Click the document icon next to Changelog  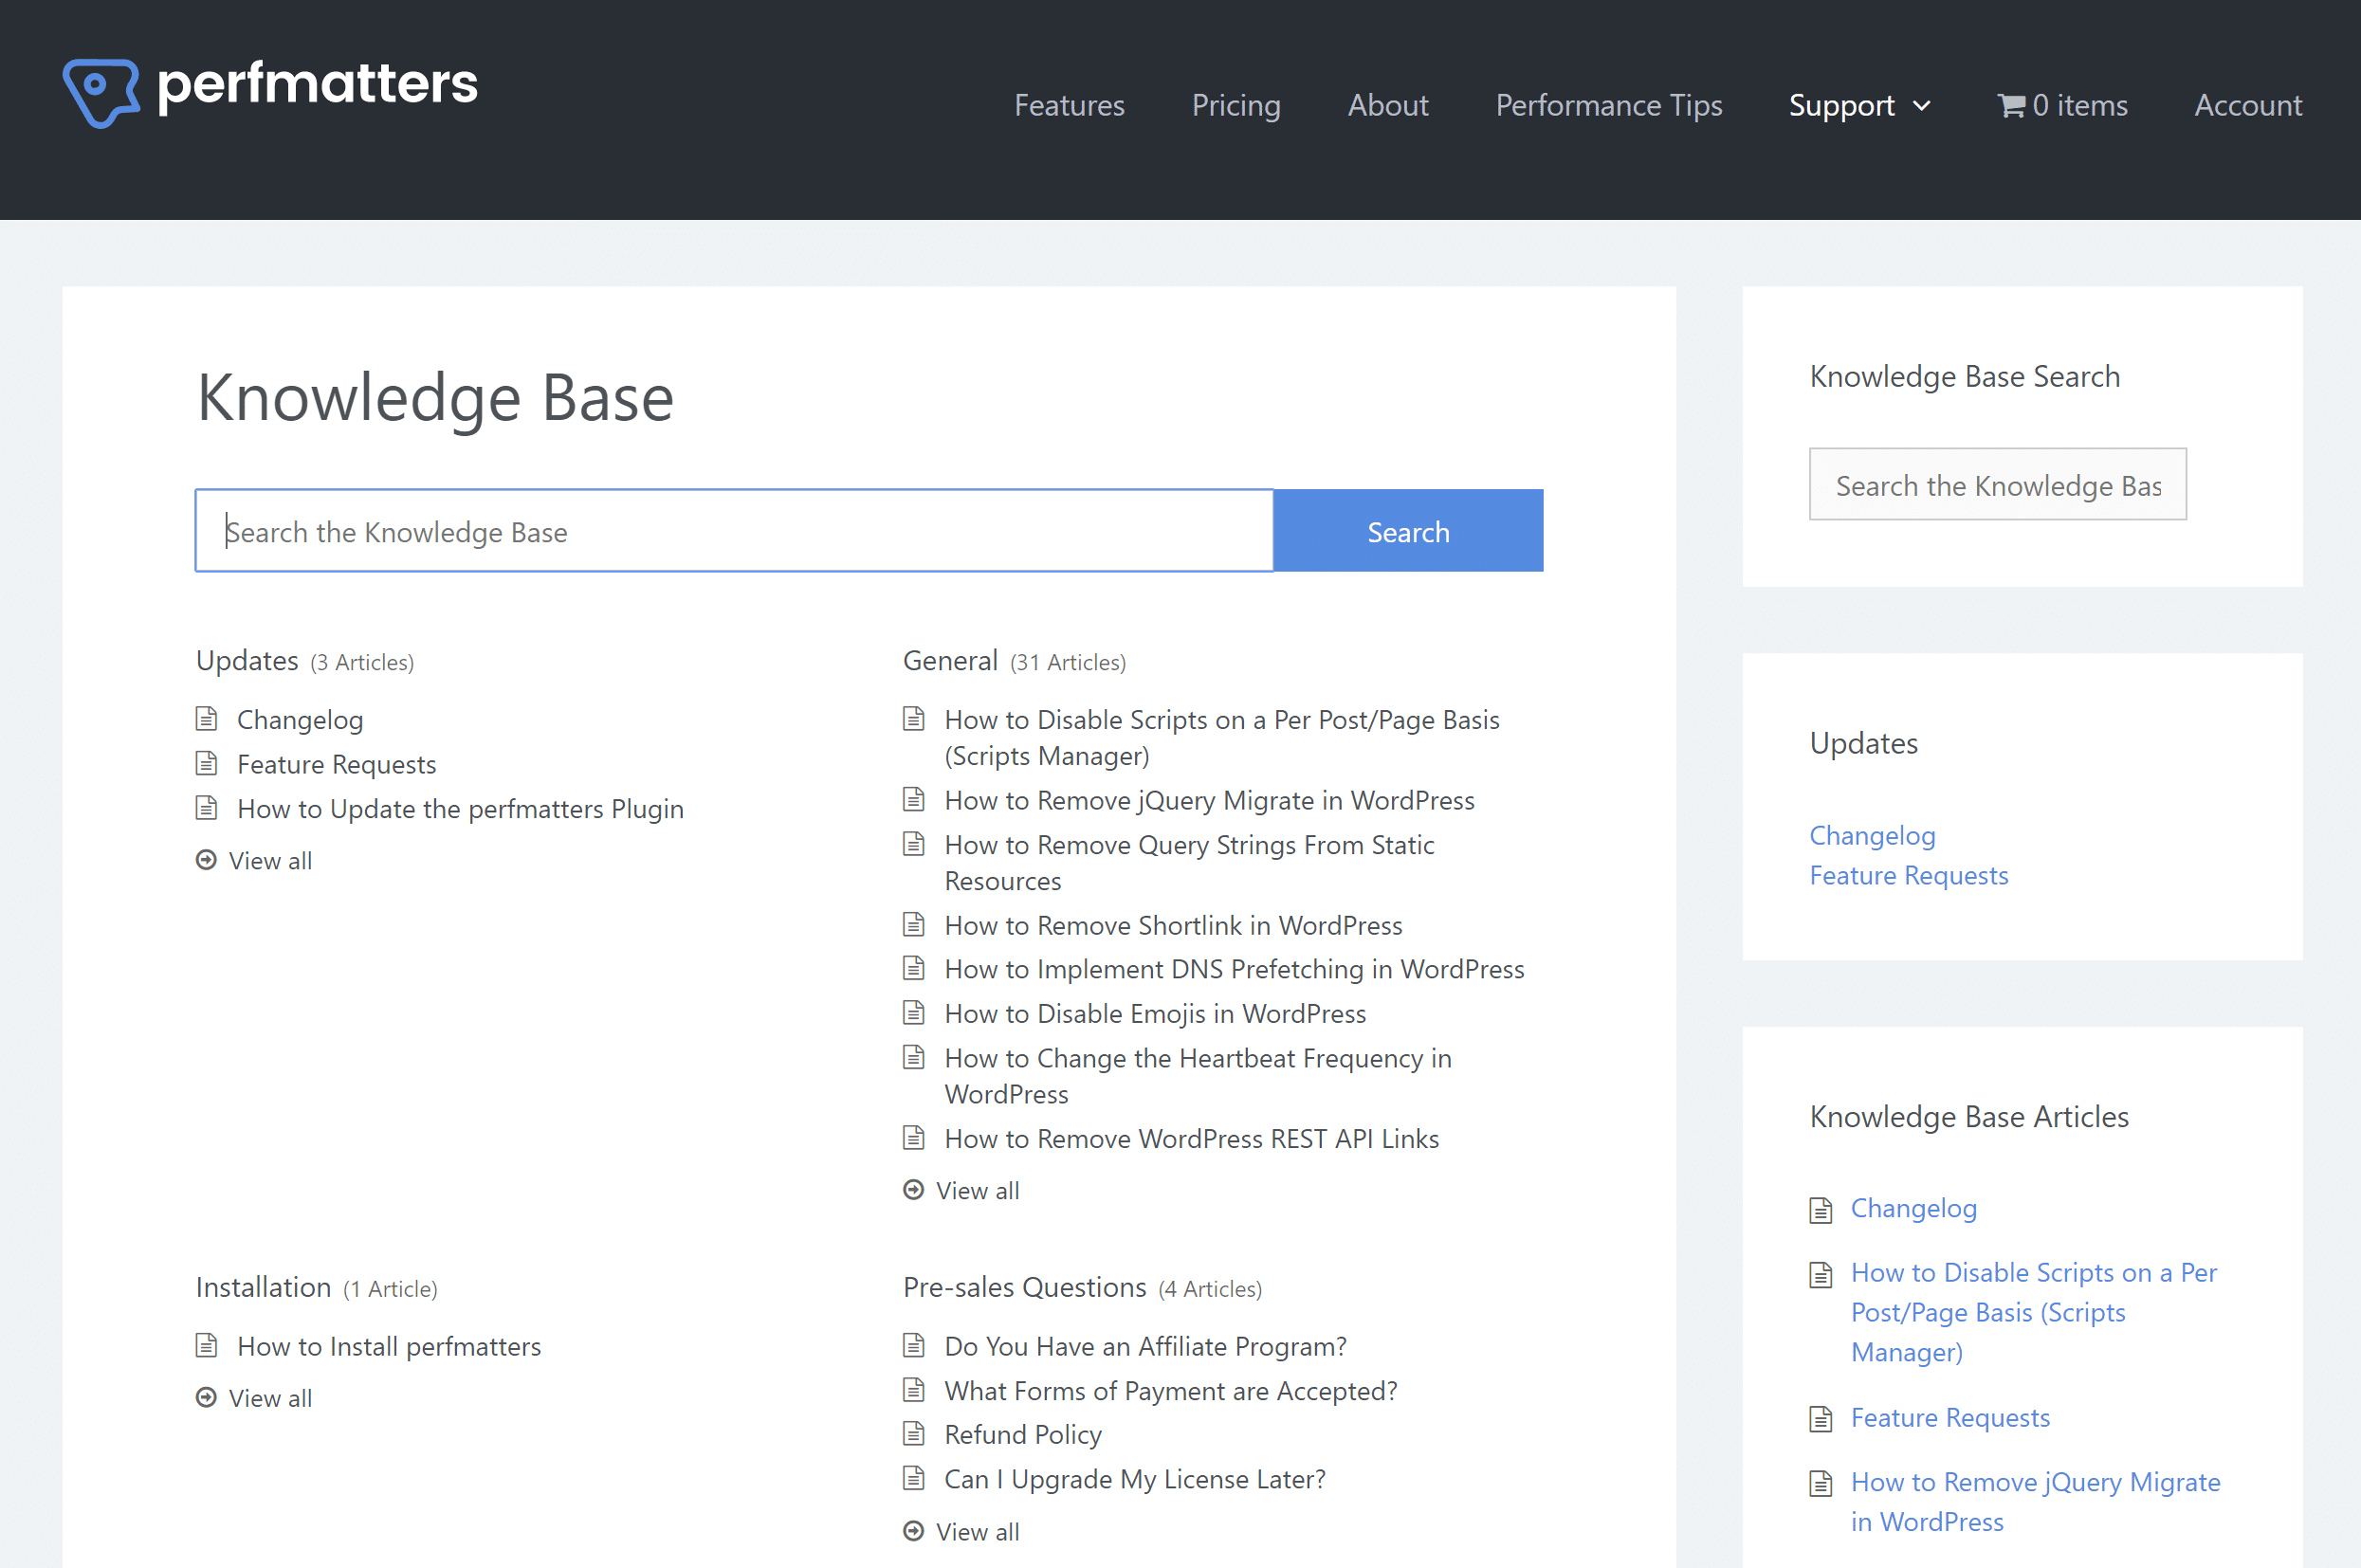209,718
